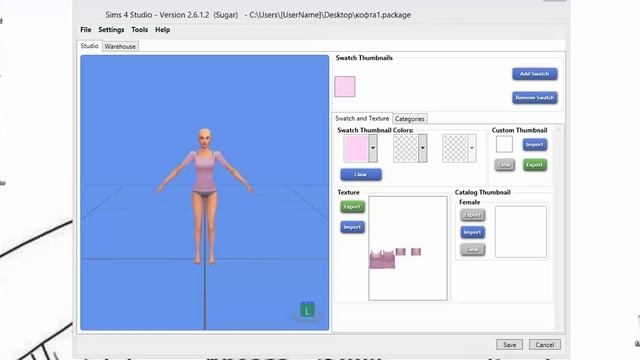Viewport: 640px width, 360px height.
Task: Export the texture with the green button
Action: tap(352, 207)
